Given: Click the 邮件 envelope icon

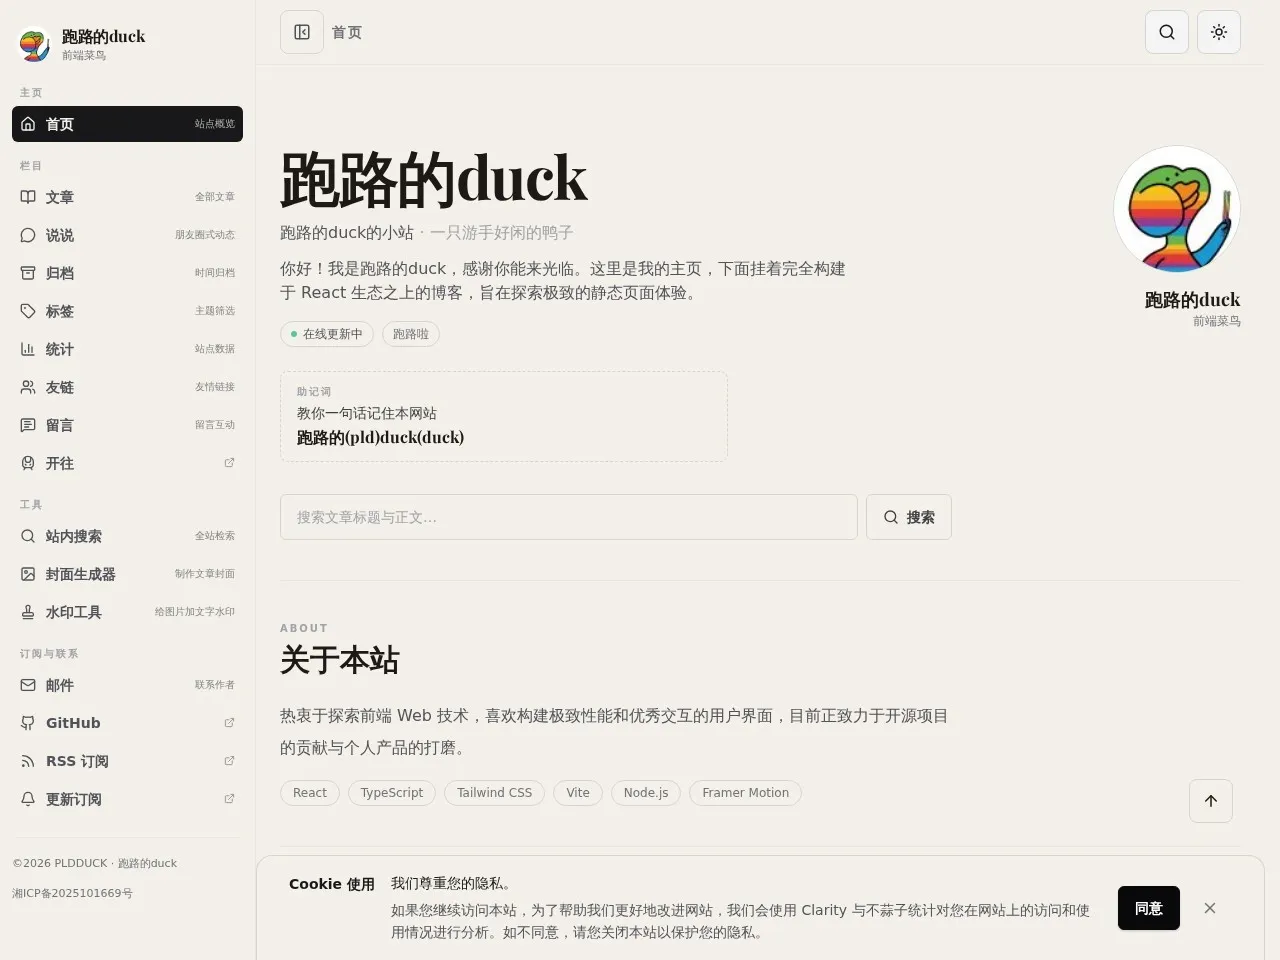Looking at the screenshot, I should tap(28, 685).
